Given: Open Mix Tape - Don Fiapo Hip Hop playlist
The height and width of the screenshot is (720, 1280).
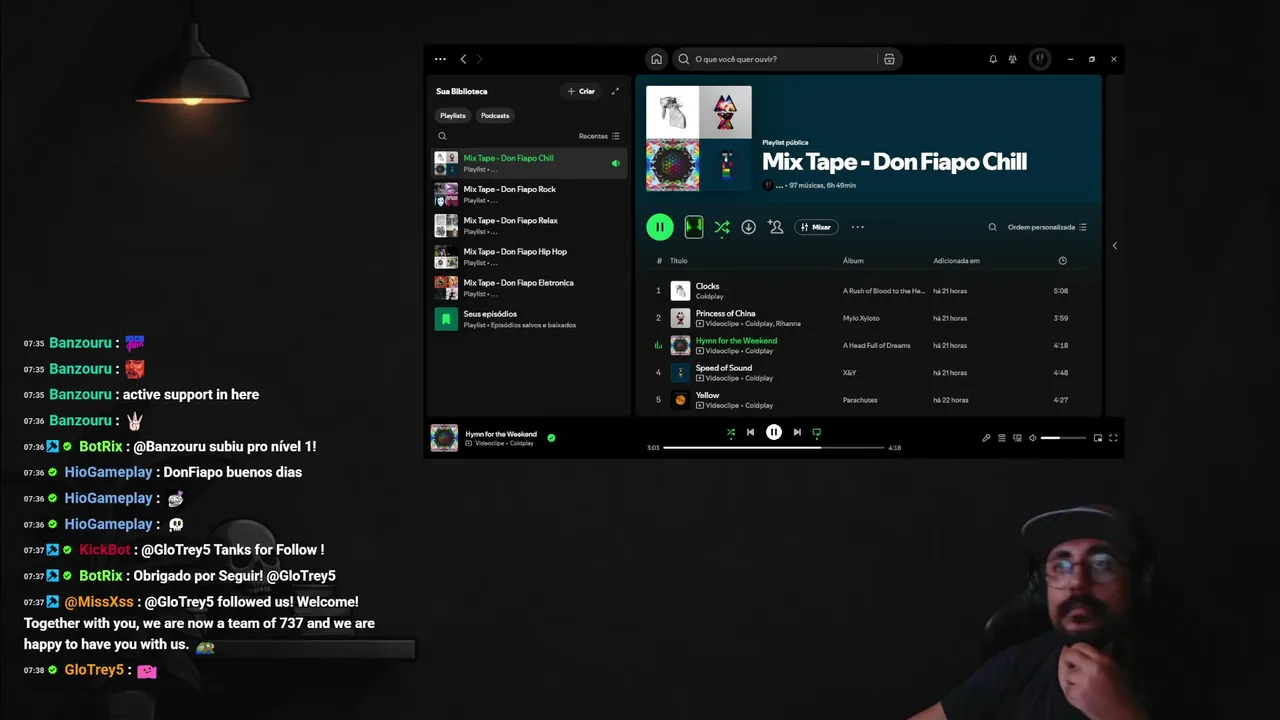Looking at the screenshot, I should click(529, 257).
